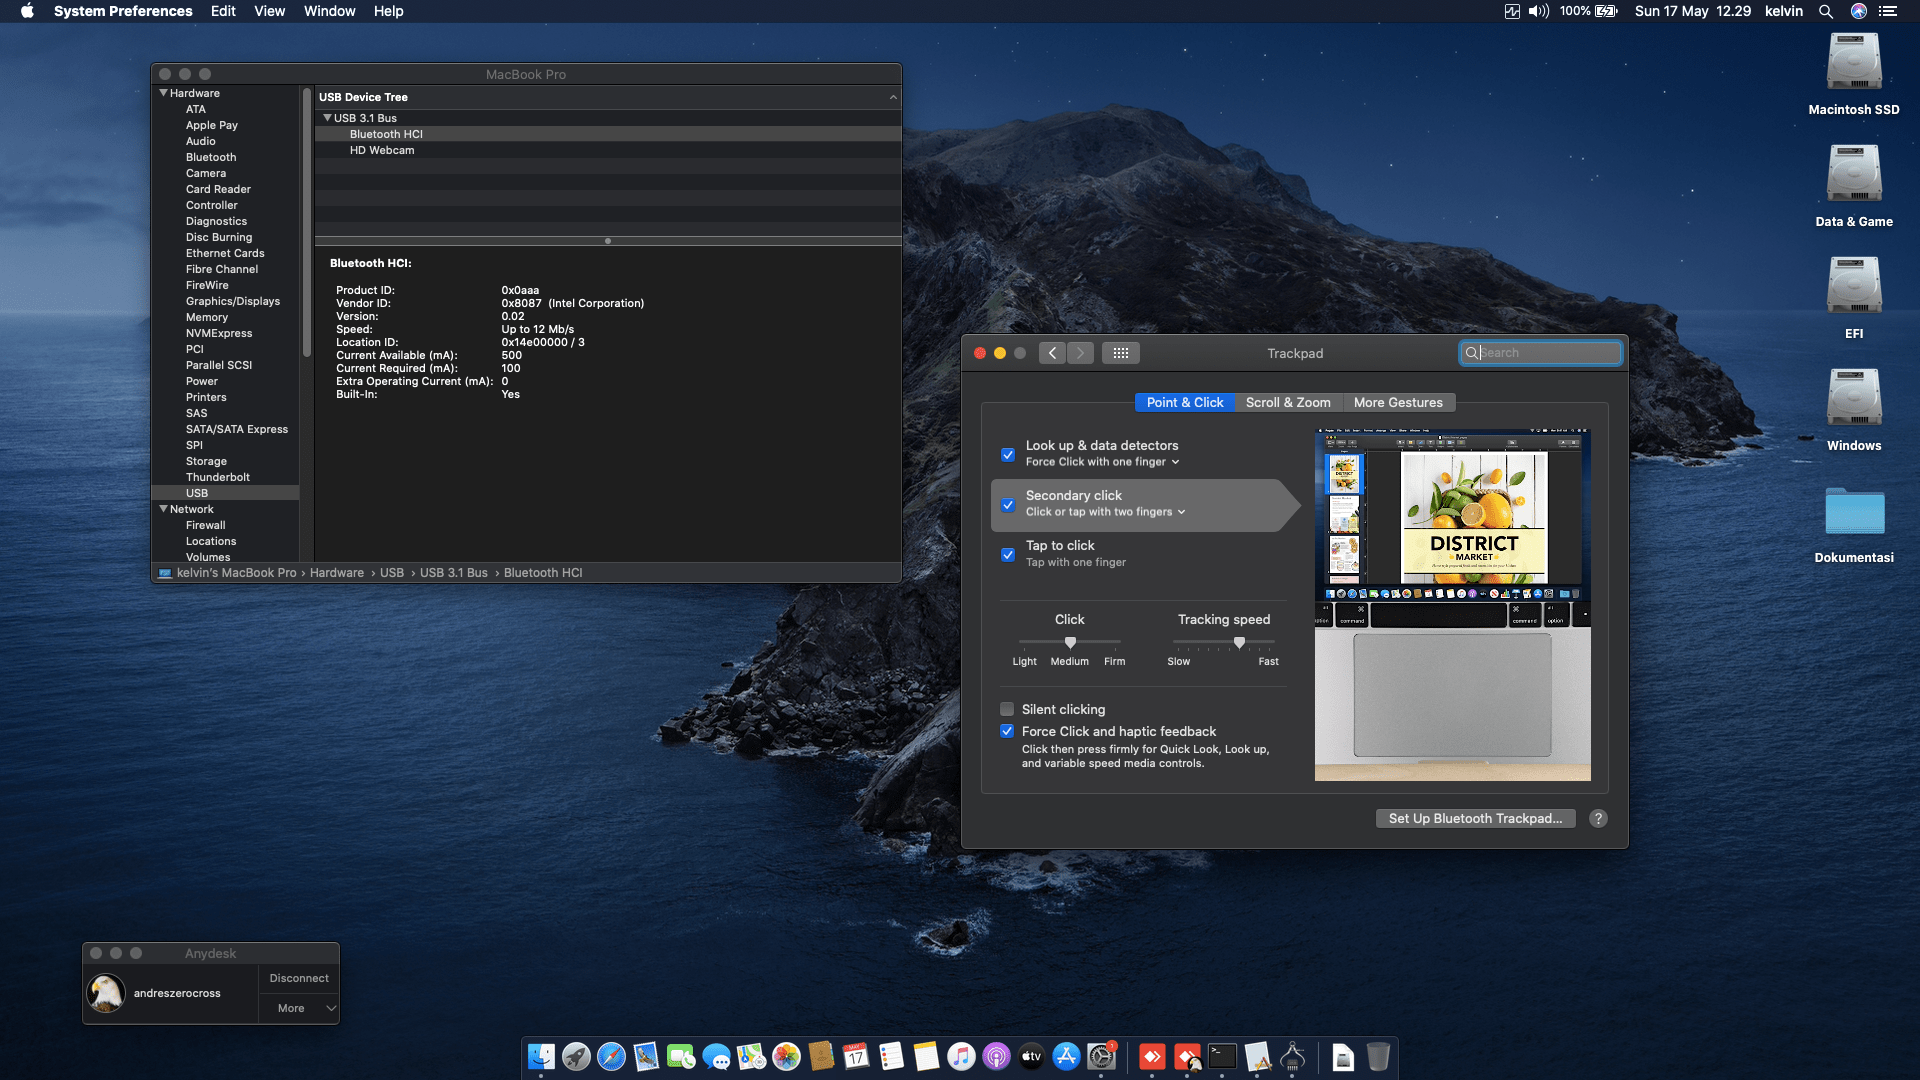Collapse the USB 3.1 Bus tree node
The image size is (1920, 1080).
pos(327,118)
